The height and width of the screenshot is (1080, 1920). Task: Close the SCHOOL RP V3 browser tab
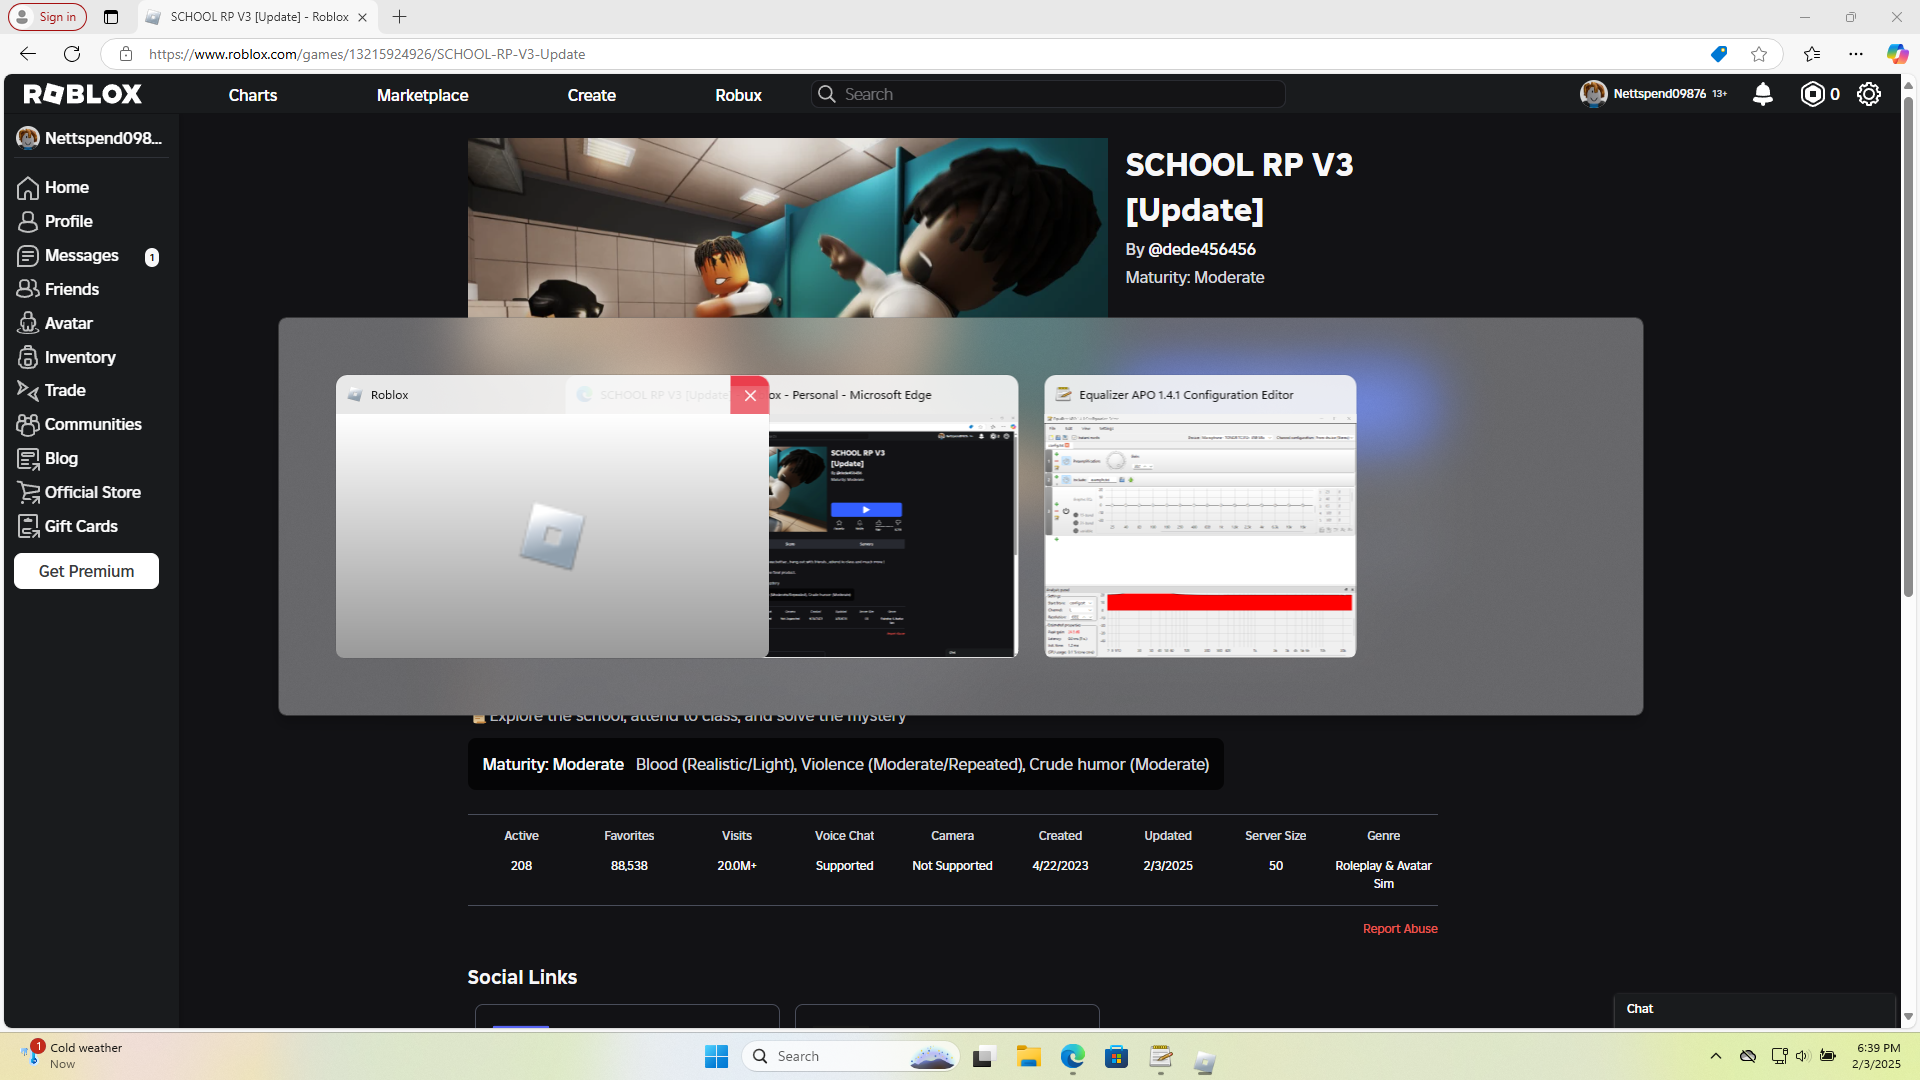(x=362, y=17)
